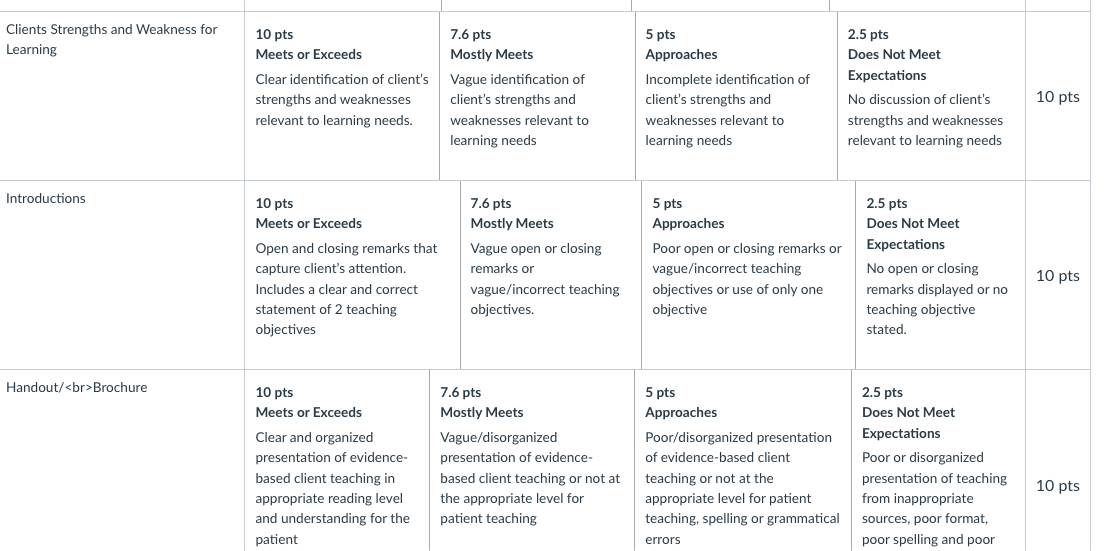Click the 10 pts total for Handout/Brochure row
The height and width of the screenshot is (551, 1109).
1057,486
